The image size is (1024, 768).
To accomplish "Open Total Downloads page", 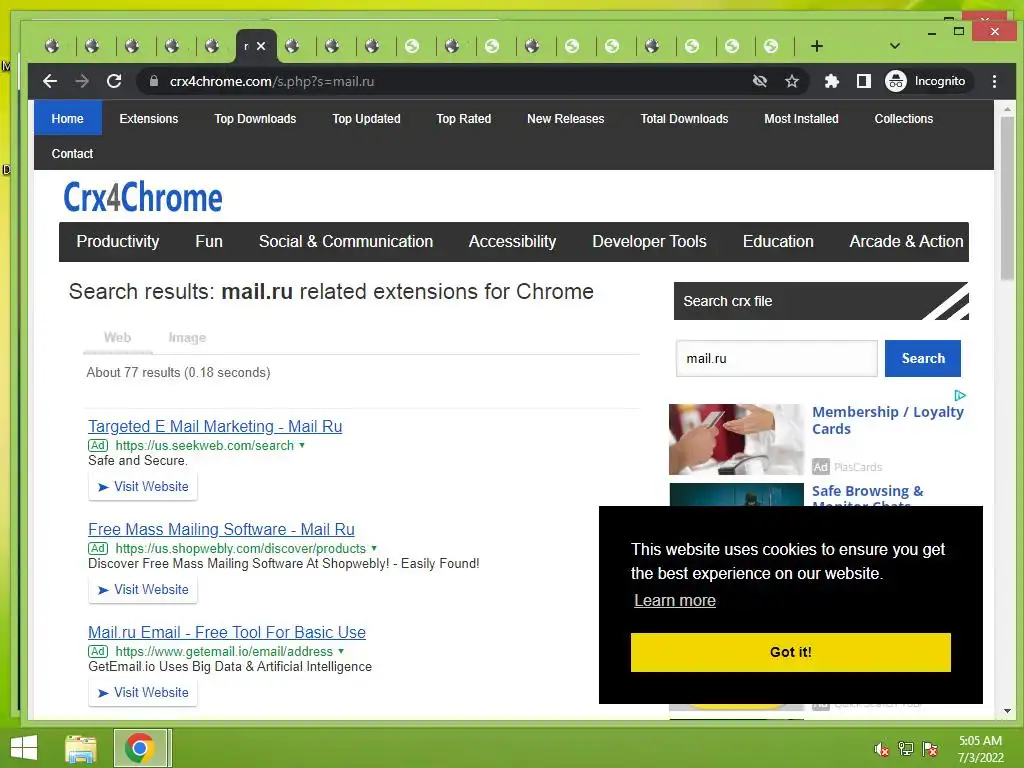I will pos(684,118).
